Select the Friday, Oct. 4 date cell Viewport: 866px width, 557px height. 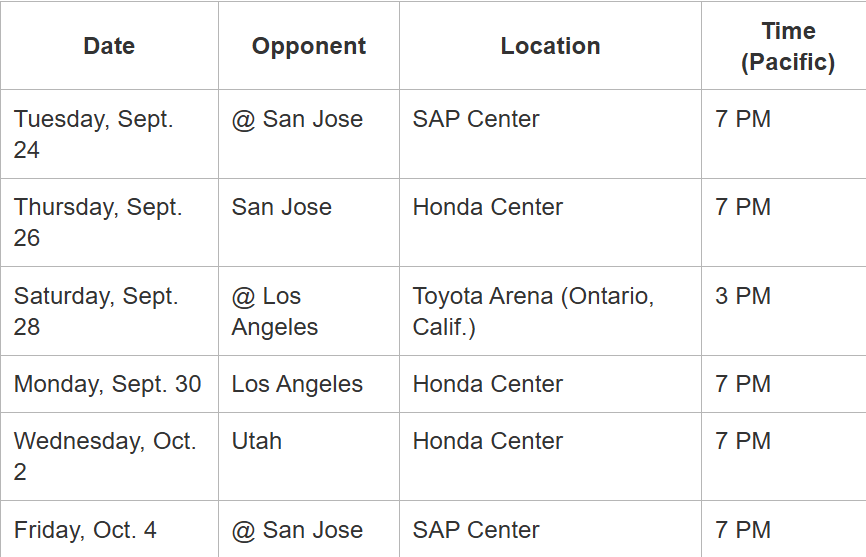tap(86, 530)
